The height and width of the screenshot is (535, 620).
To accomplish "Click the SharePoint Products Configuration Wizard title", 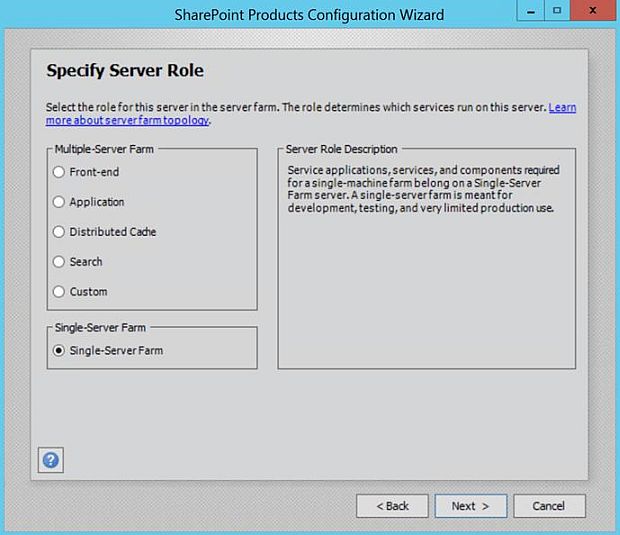I will [309, 15].
